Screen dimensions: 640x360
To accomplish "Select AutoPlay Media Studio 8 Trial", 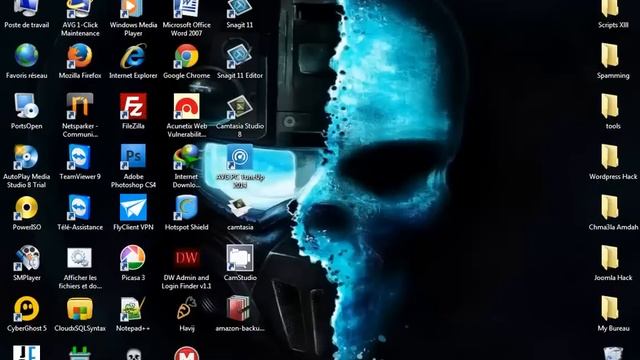I will pyautogui.click(x=27, y=157).
